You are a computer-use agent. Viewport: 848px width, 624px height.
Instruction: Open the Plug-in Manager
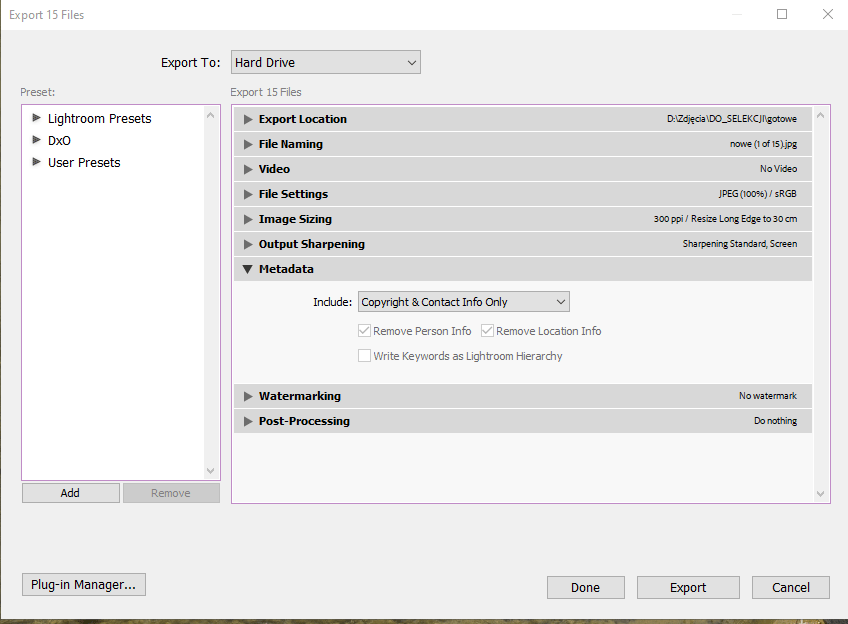(84, 585)
